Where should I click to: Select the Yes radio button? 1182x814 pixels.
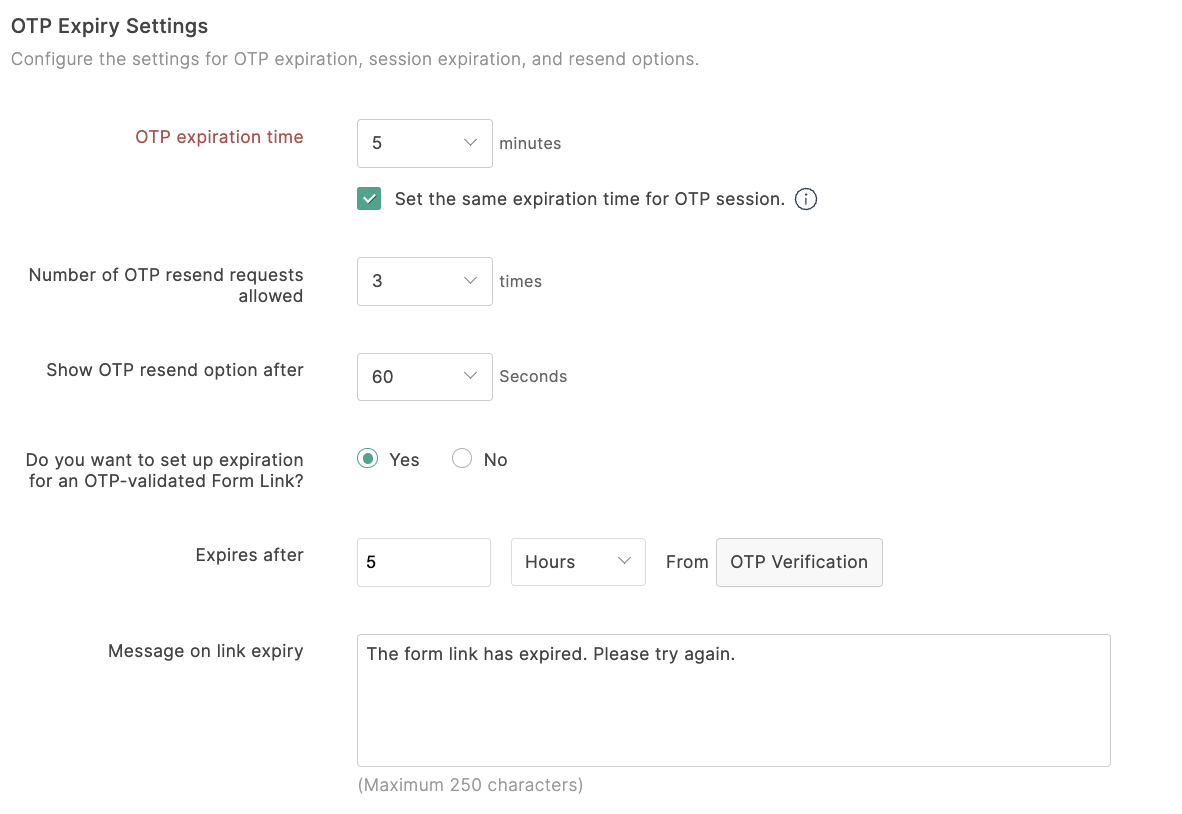[368, 459]
